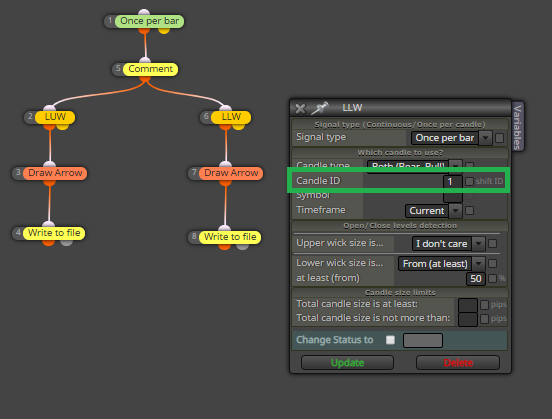Image resolution: width=552 pixels, height=419 pixels.
Task: Tick the checkbox beside Timeframe
Action: [469, 211]
